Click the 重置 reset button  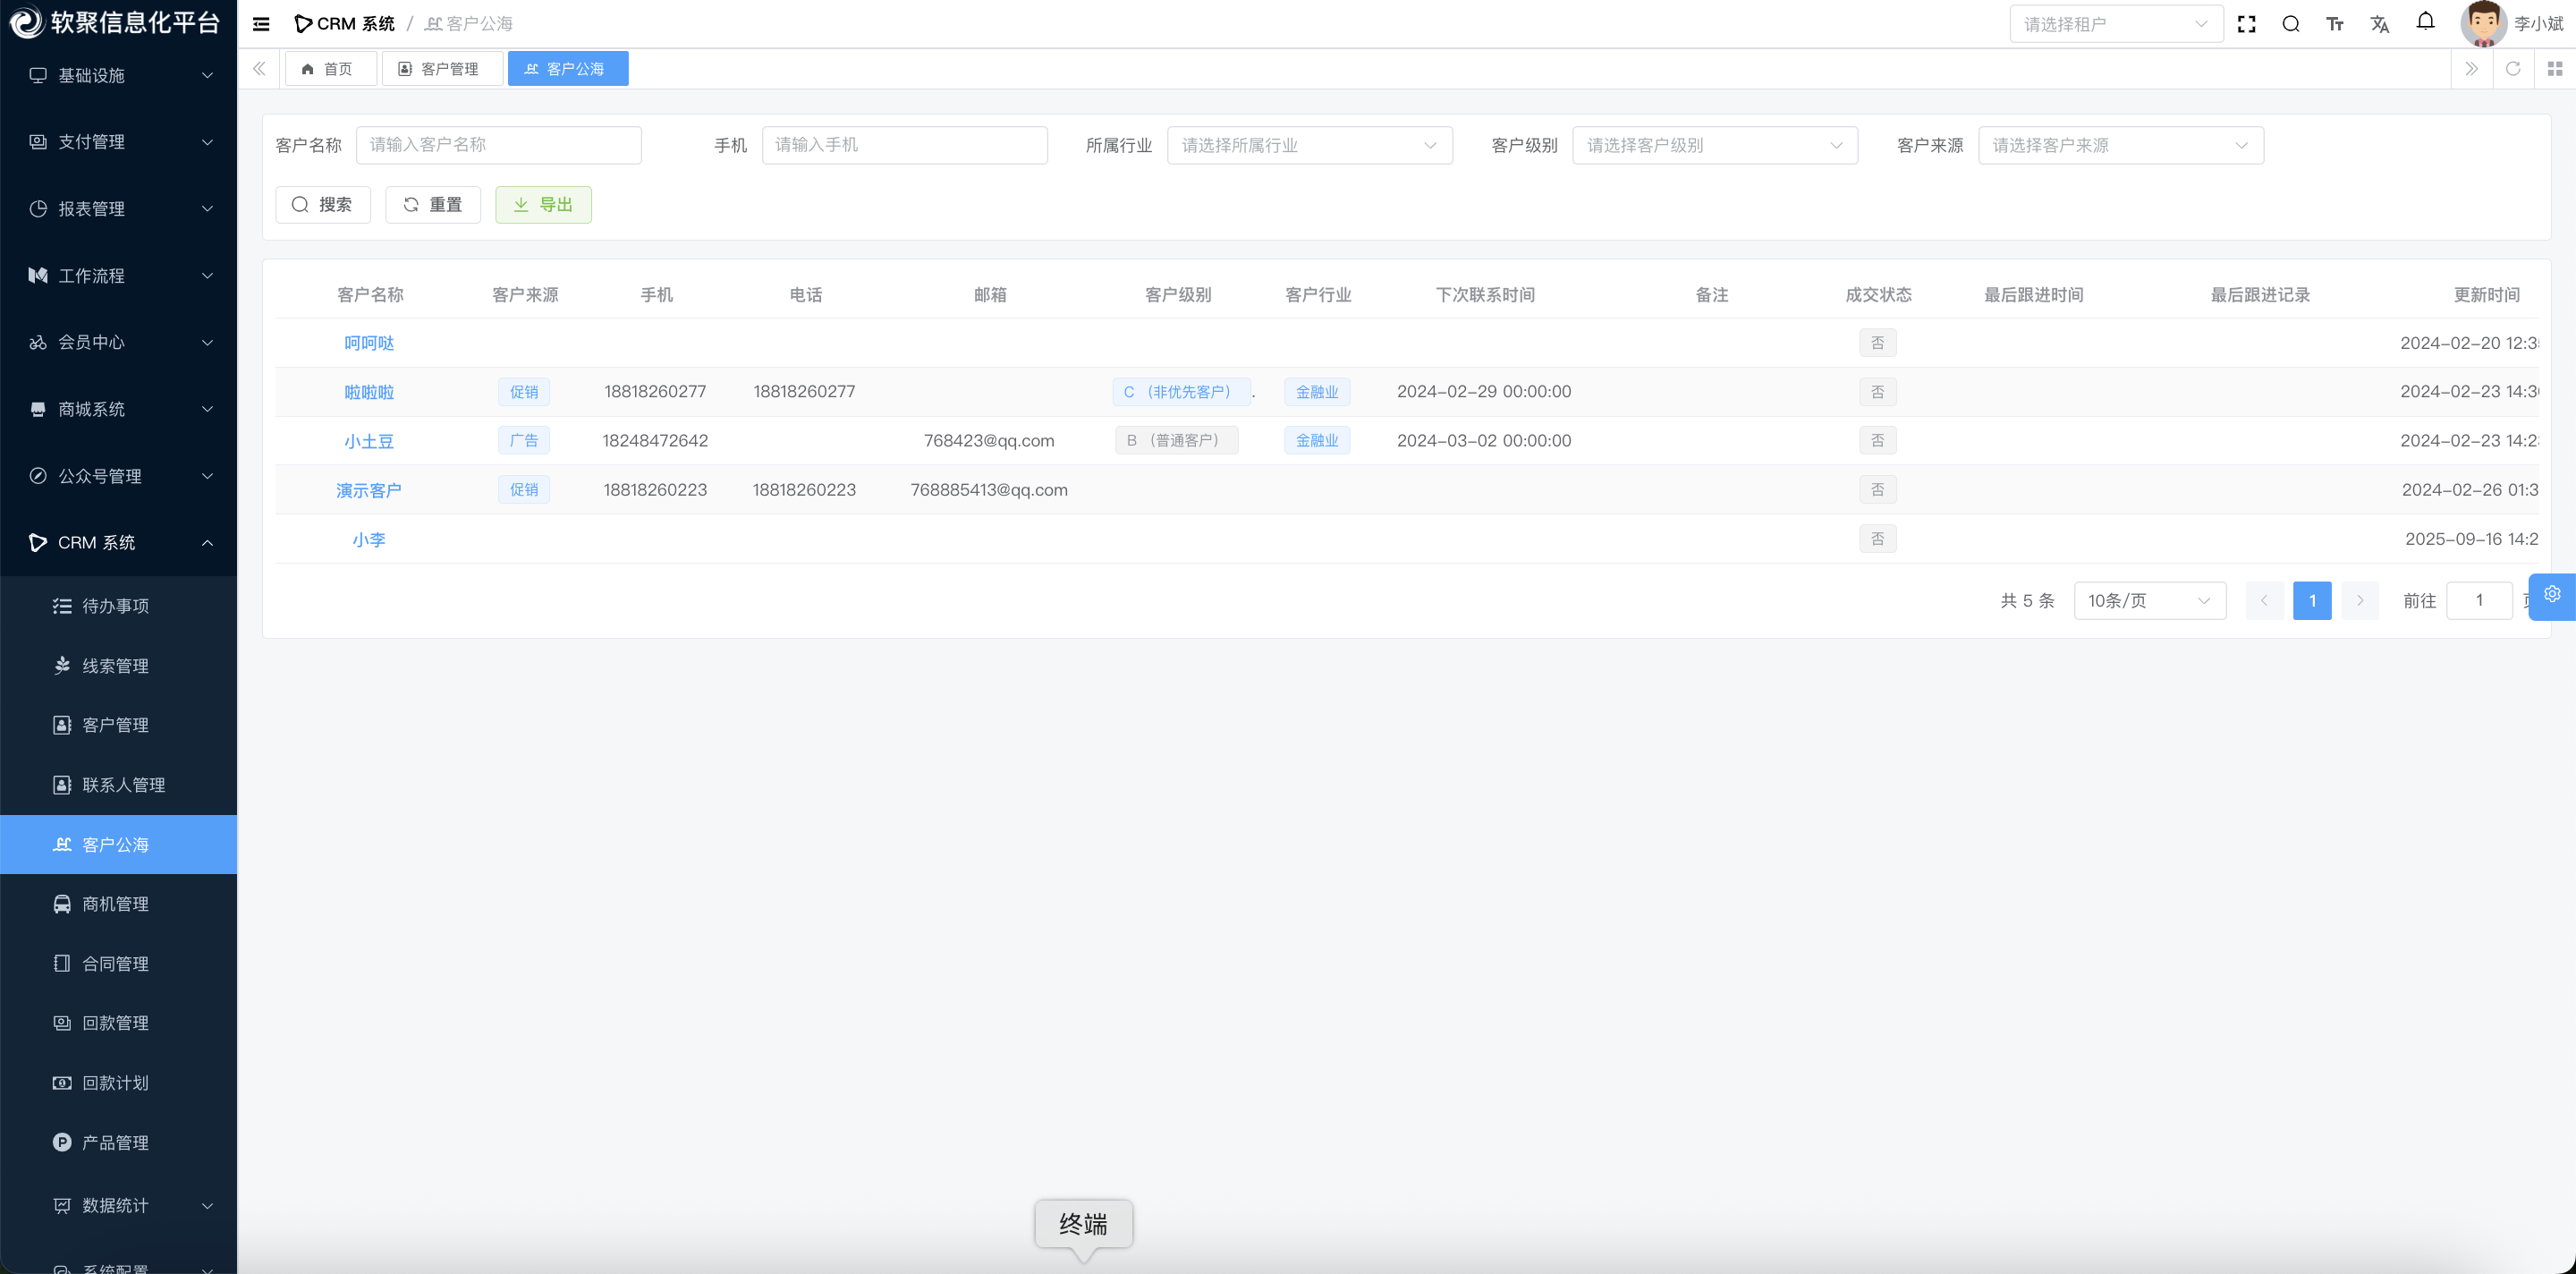click(x=432, y=205)
